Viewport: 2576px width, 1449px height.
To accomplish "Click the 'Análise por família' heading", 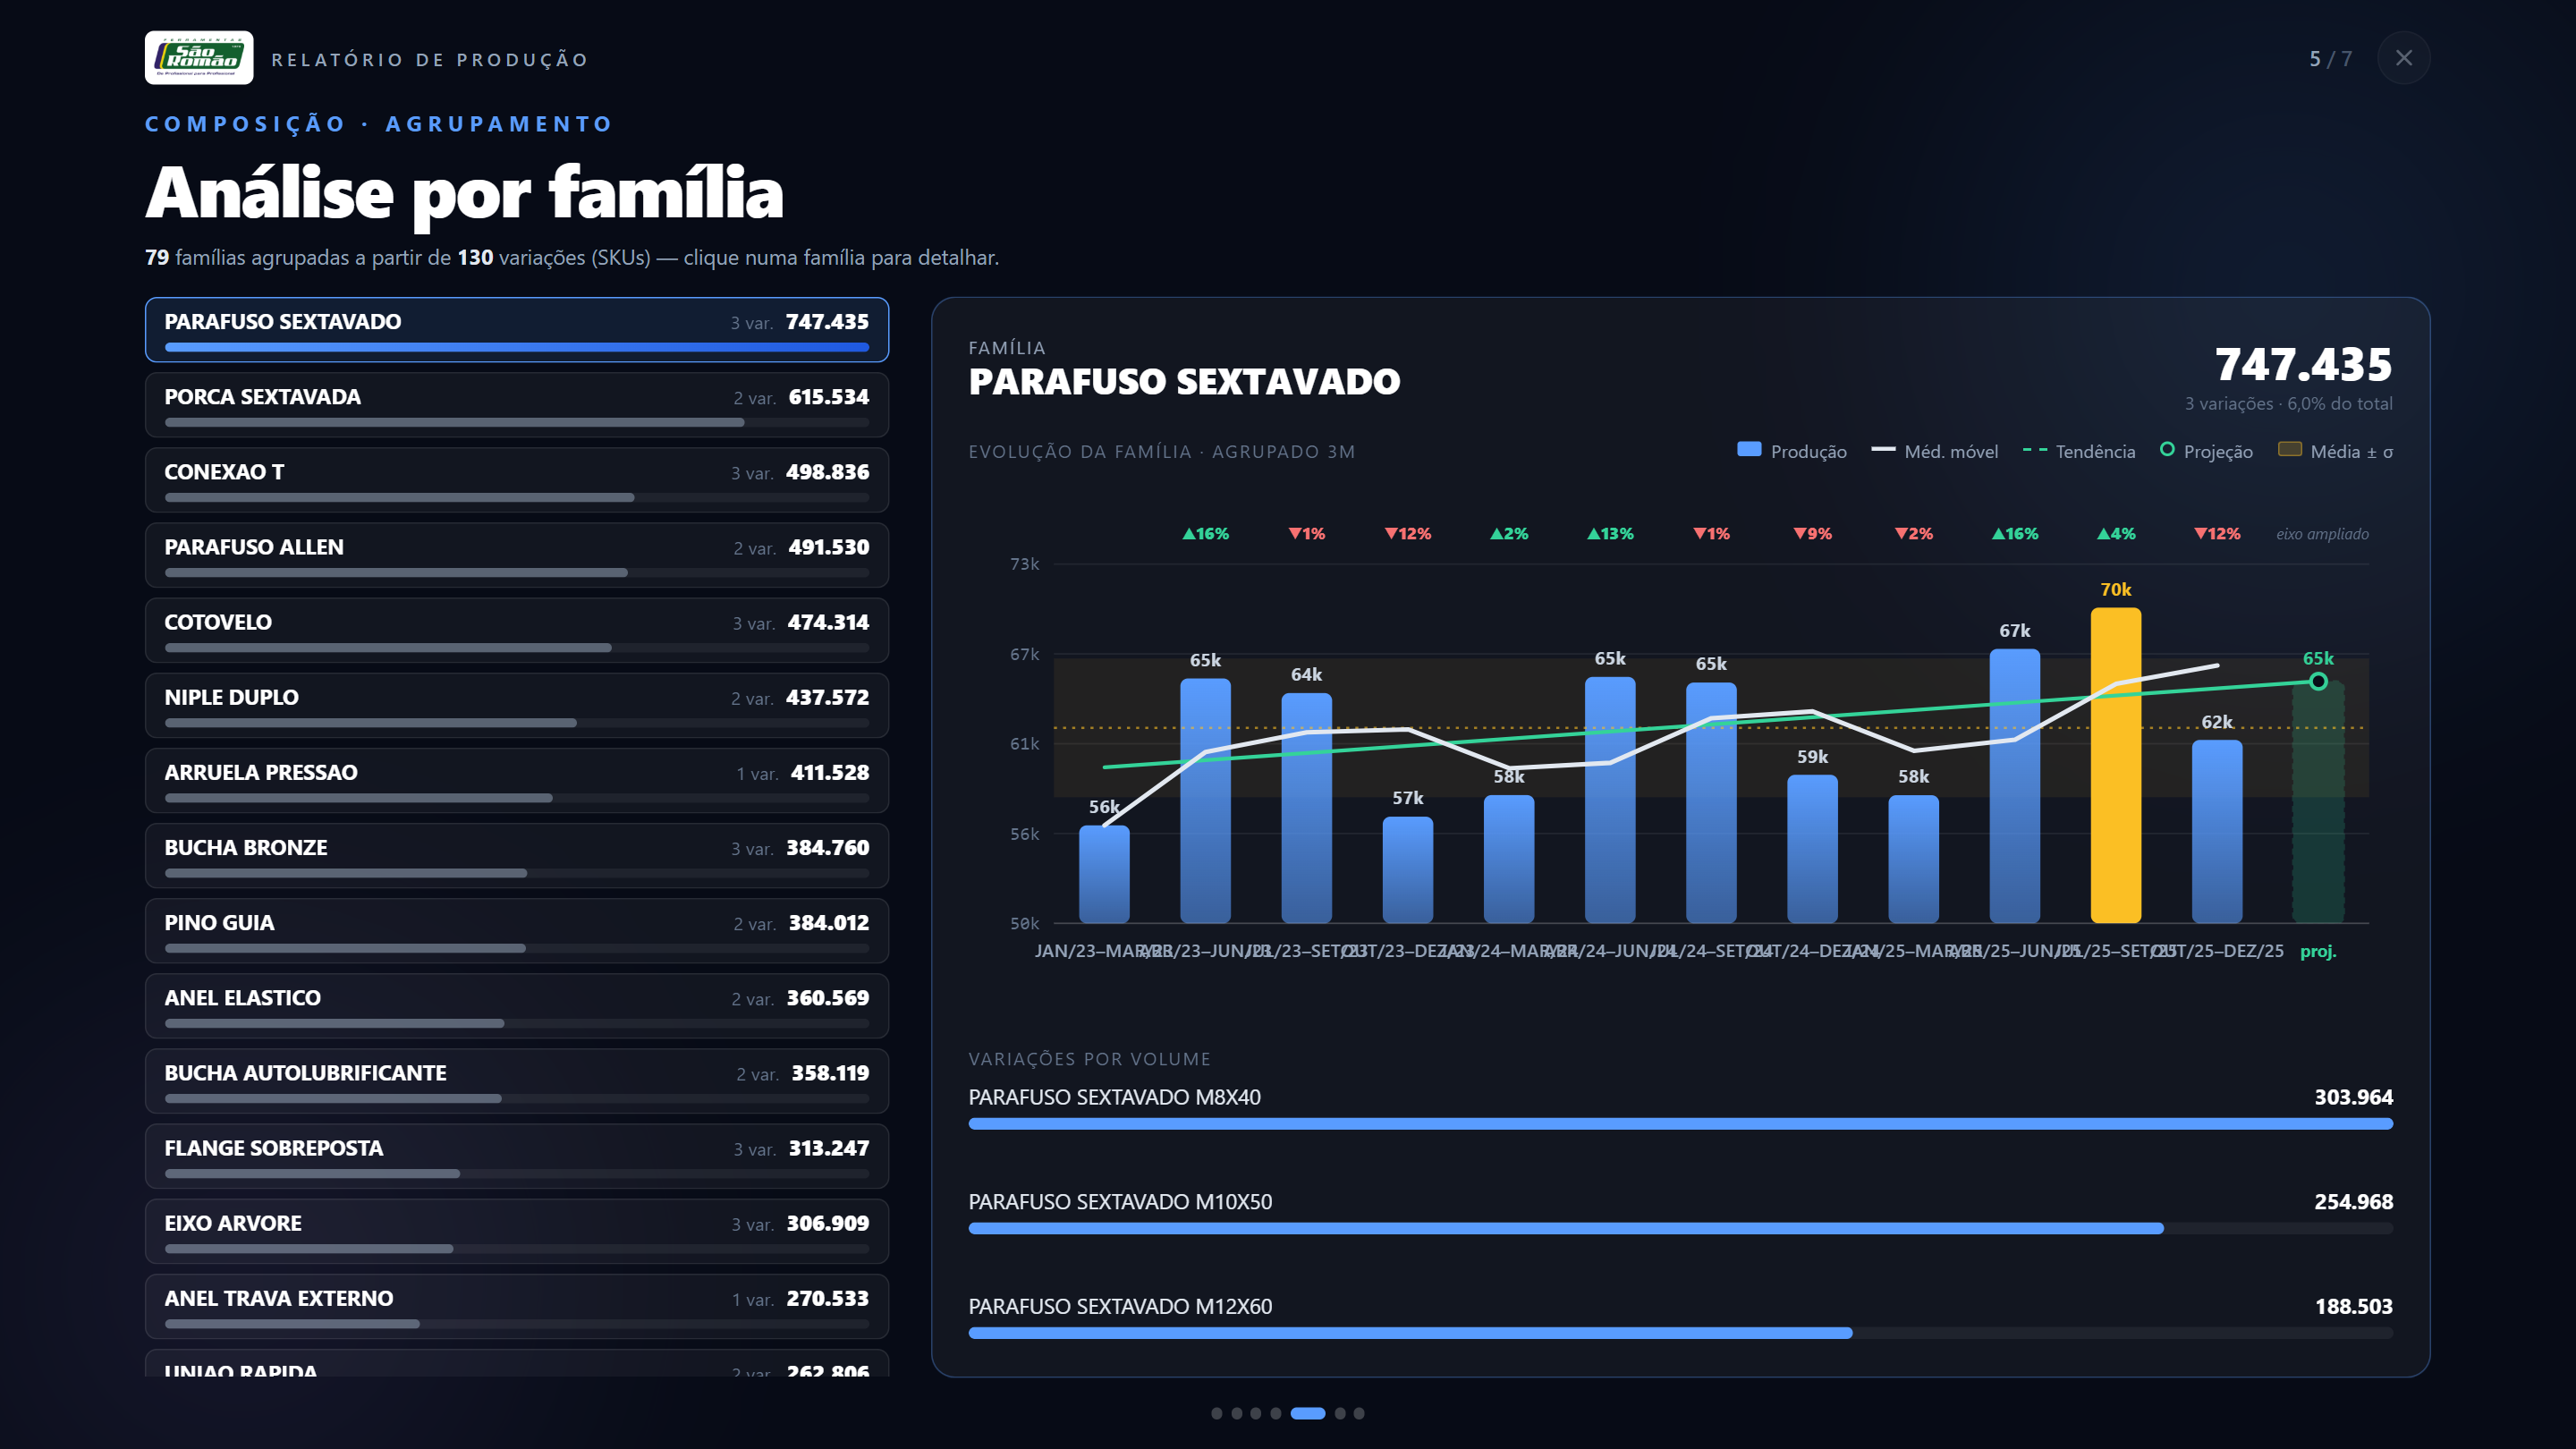I will pos(464,193).
